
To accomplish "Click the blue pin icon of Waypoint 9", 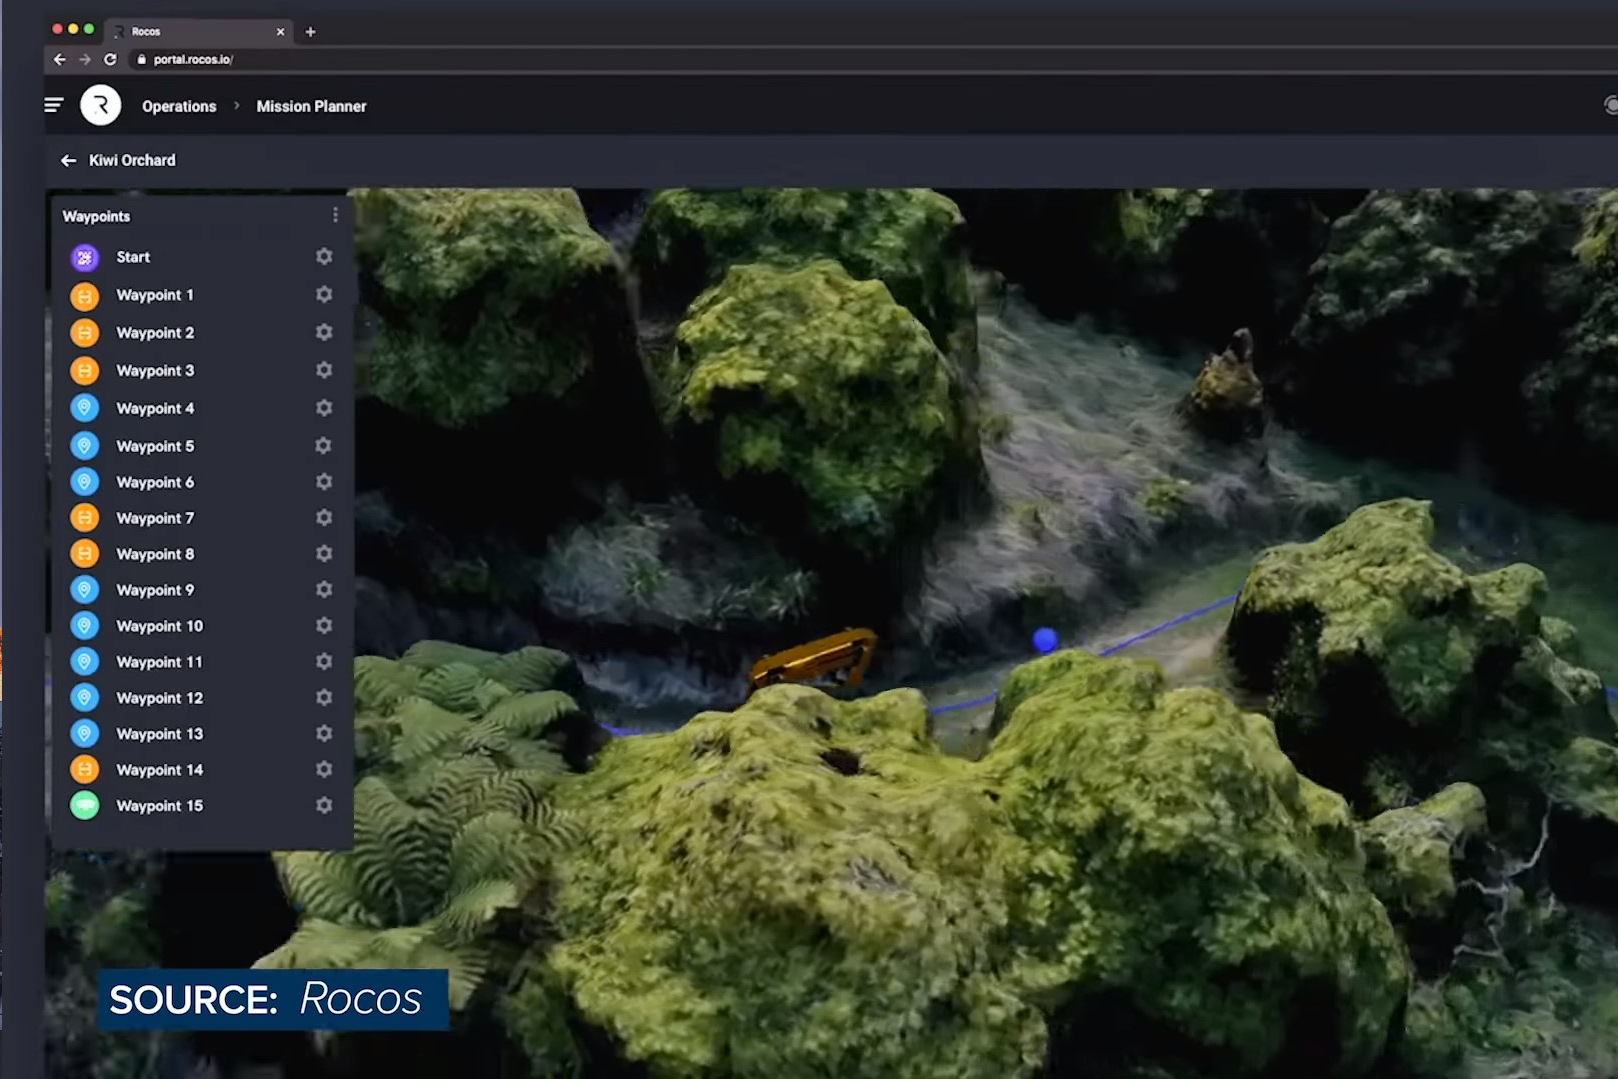I will pyautogui.click(x=85, y=590).
